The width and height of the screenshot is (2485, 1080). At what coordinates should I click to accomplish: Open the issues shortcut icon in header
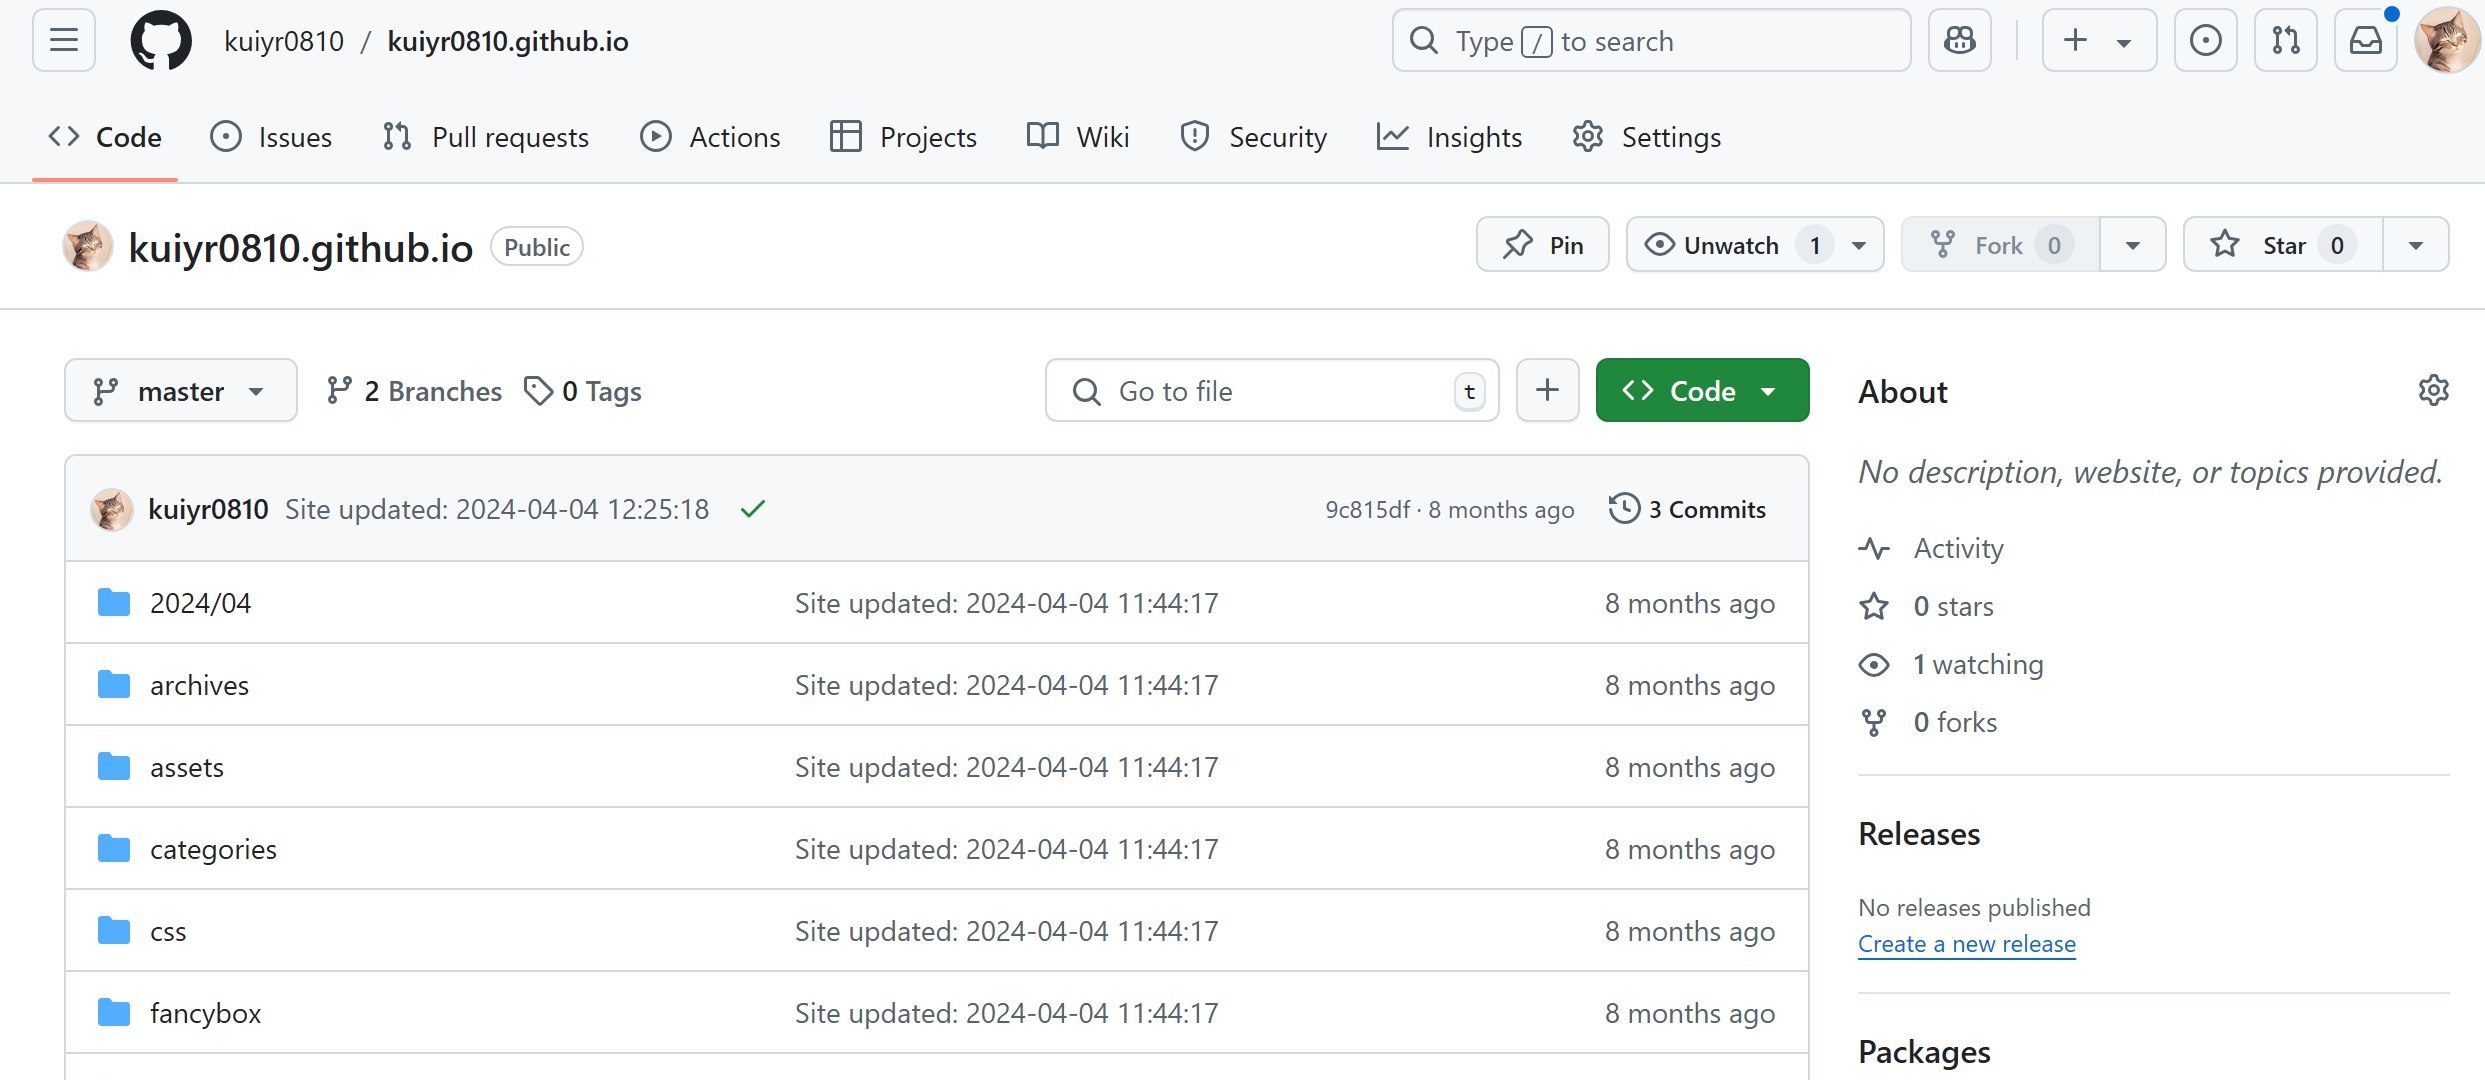tap(2205, 41)
